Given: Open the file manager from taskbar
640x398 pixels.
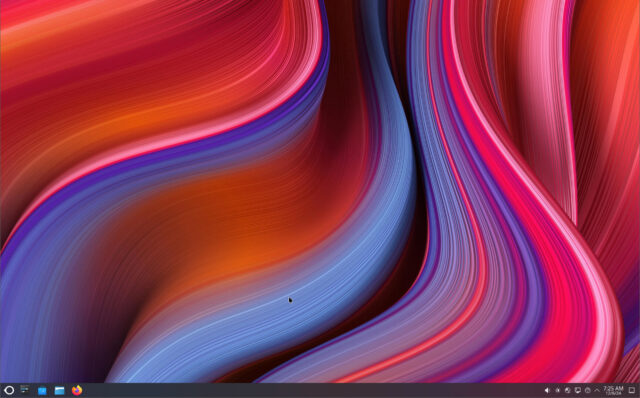Looking at the screenshot, I should tap(60, 391).
